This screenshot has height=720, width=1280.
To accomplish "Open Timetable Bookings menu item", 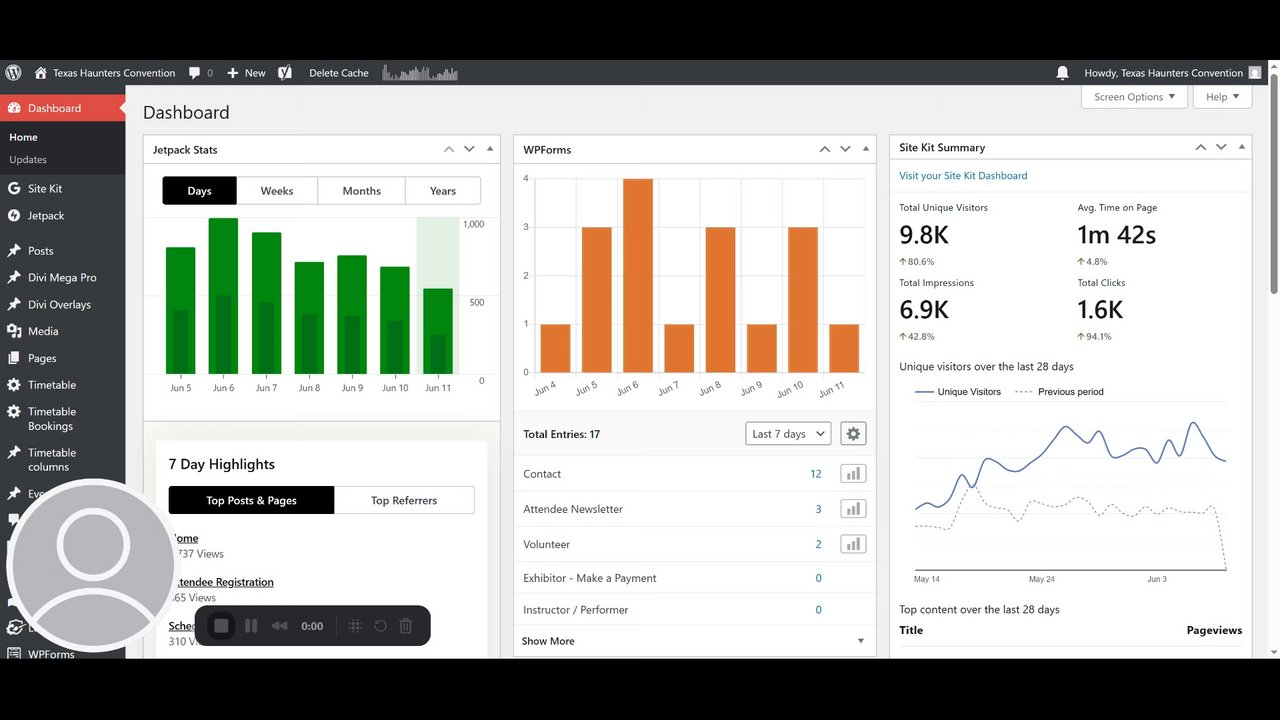I will coord(52,418).
